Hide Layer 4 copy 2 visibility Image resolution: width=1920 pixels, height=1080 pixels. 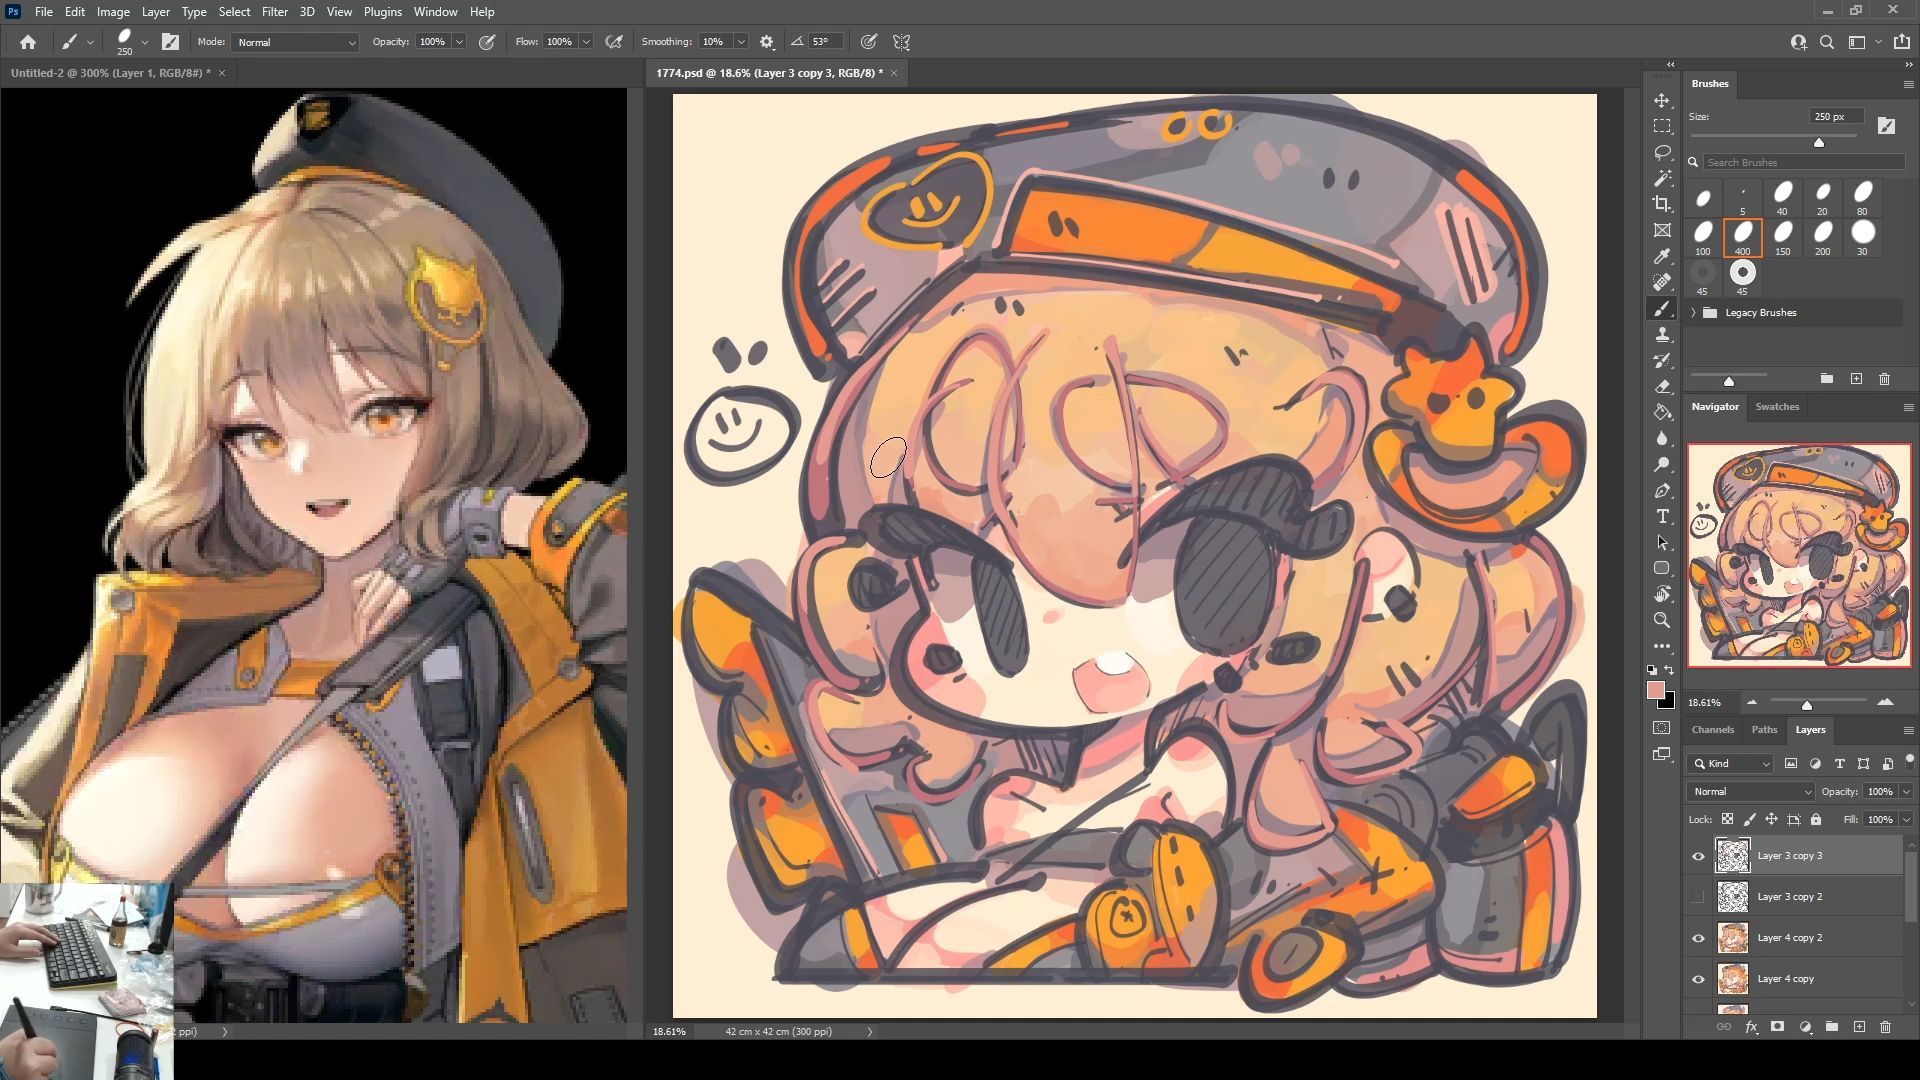pyautogui.click(x=1698, y=938)
